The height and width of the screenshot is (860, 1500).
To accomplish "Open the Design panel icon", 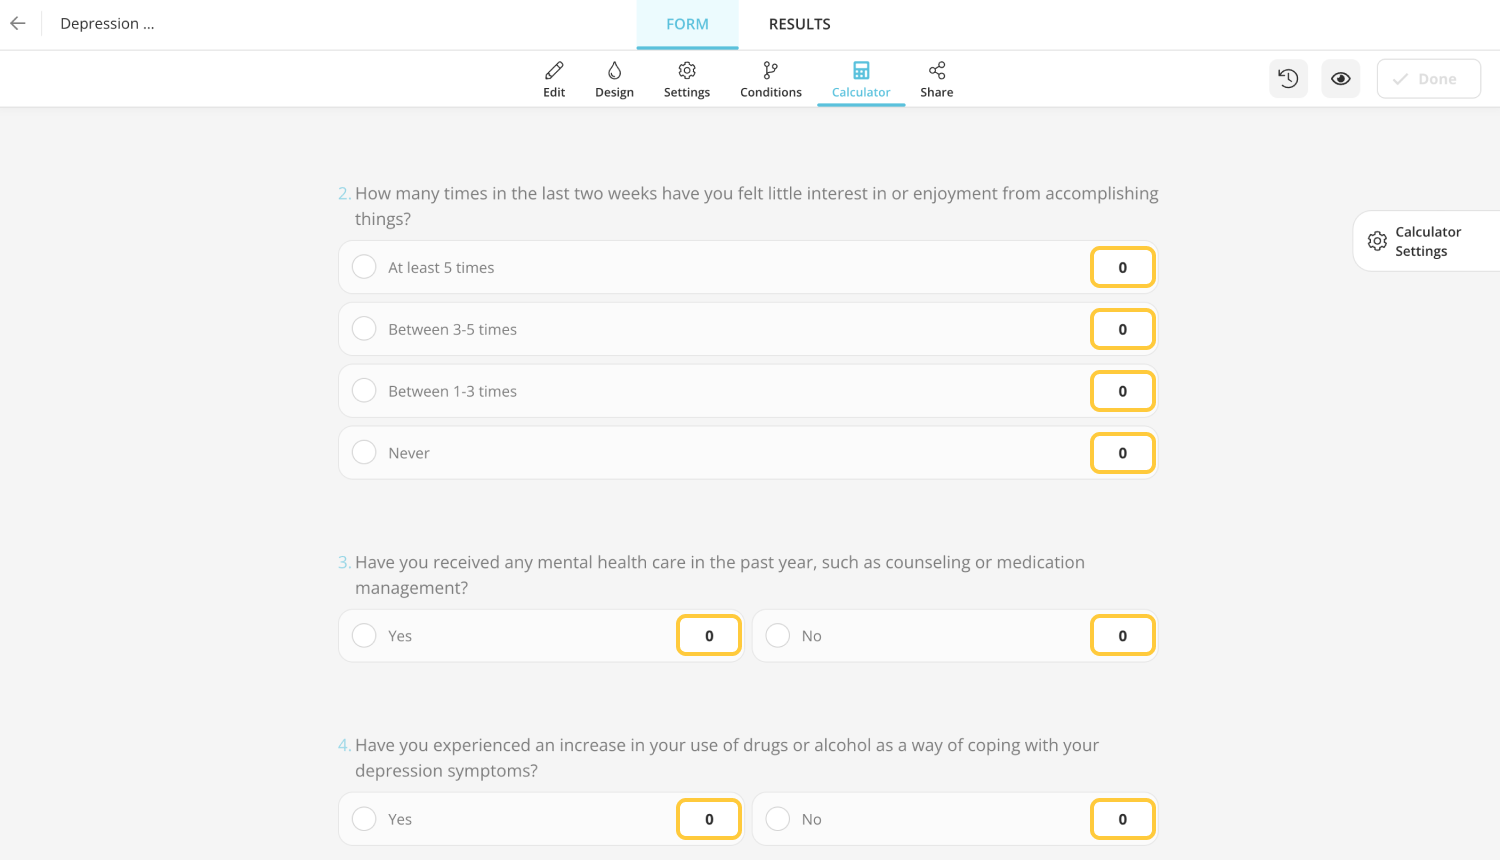I will 614,71.
